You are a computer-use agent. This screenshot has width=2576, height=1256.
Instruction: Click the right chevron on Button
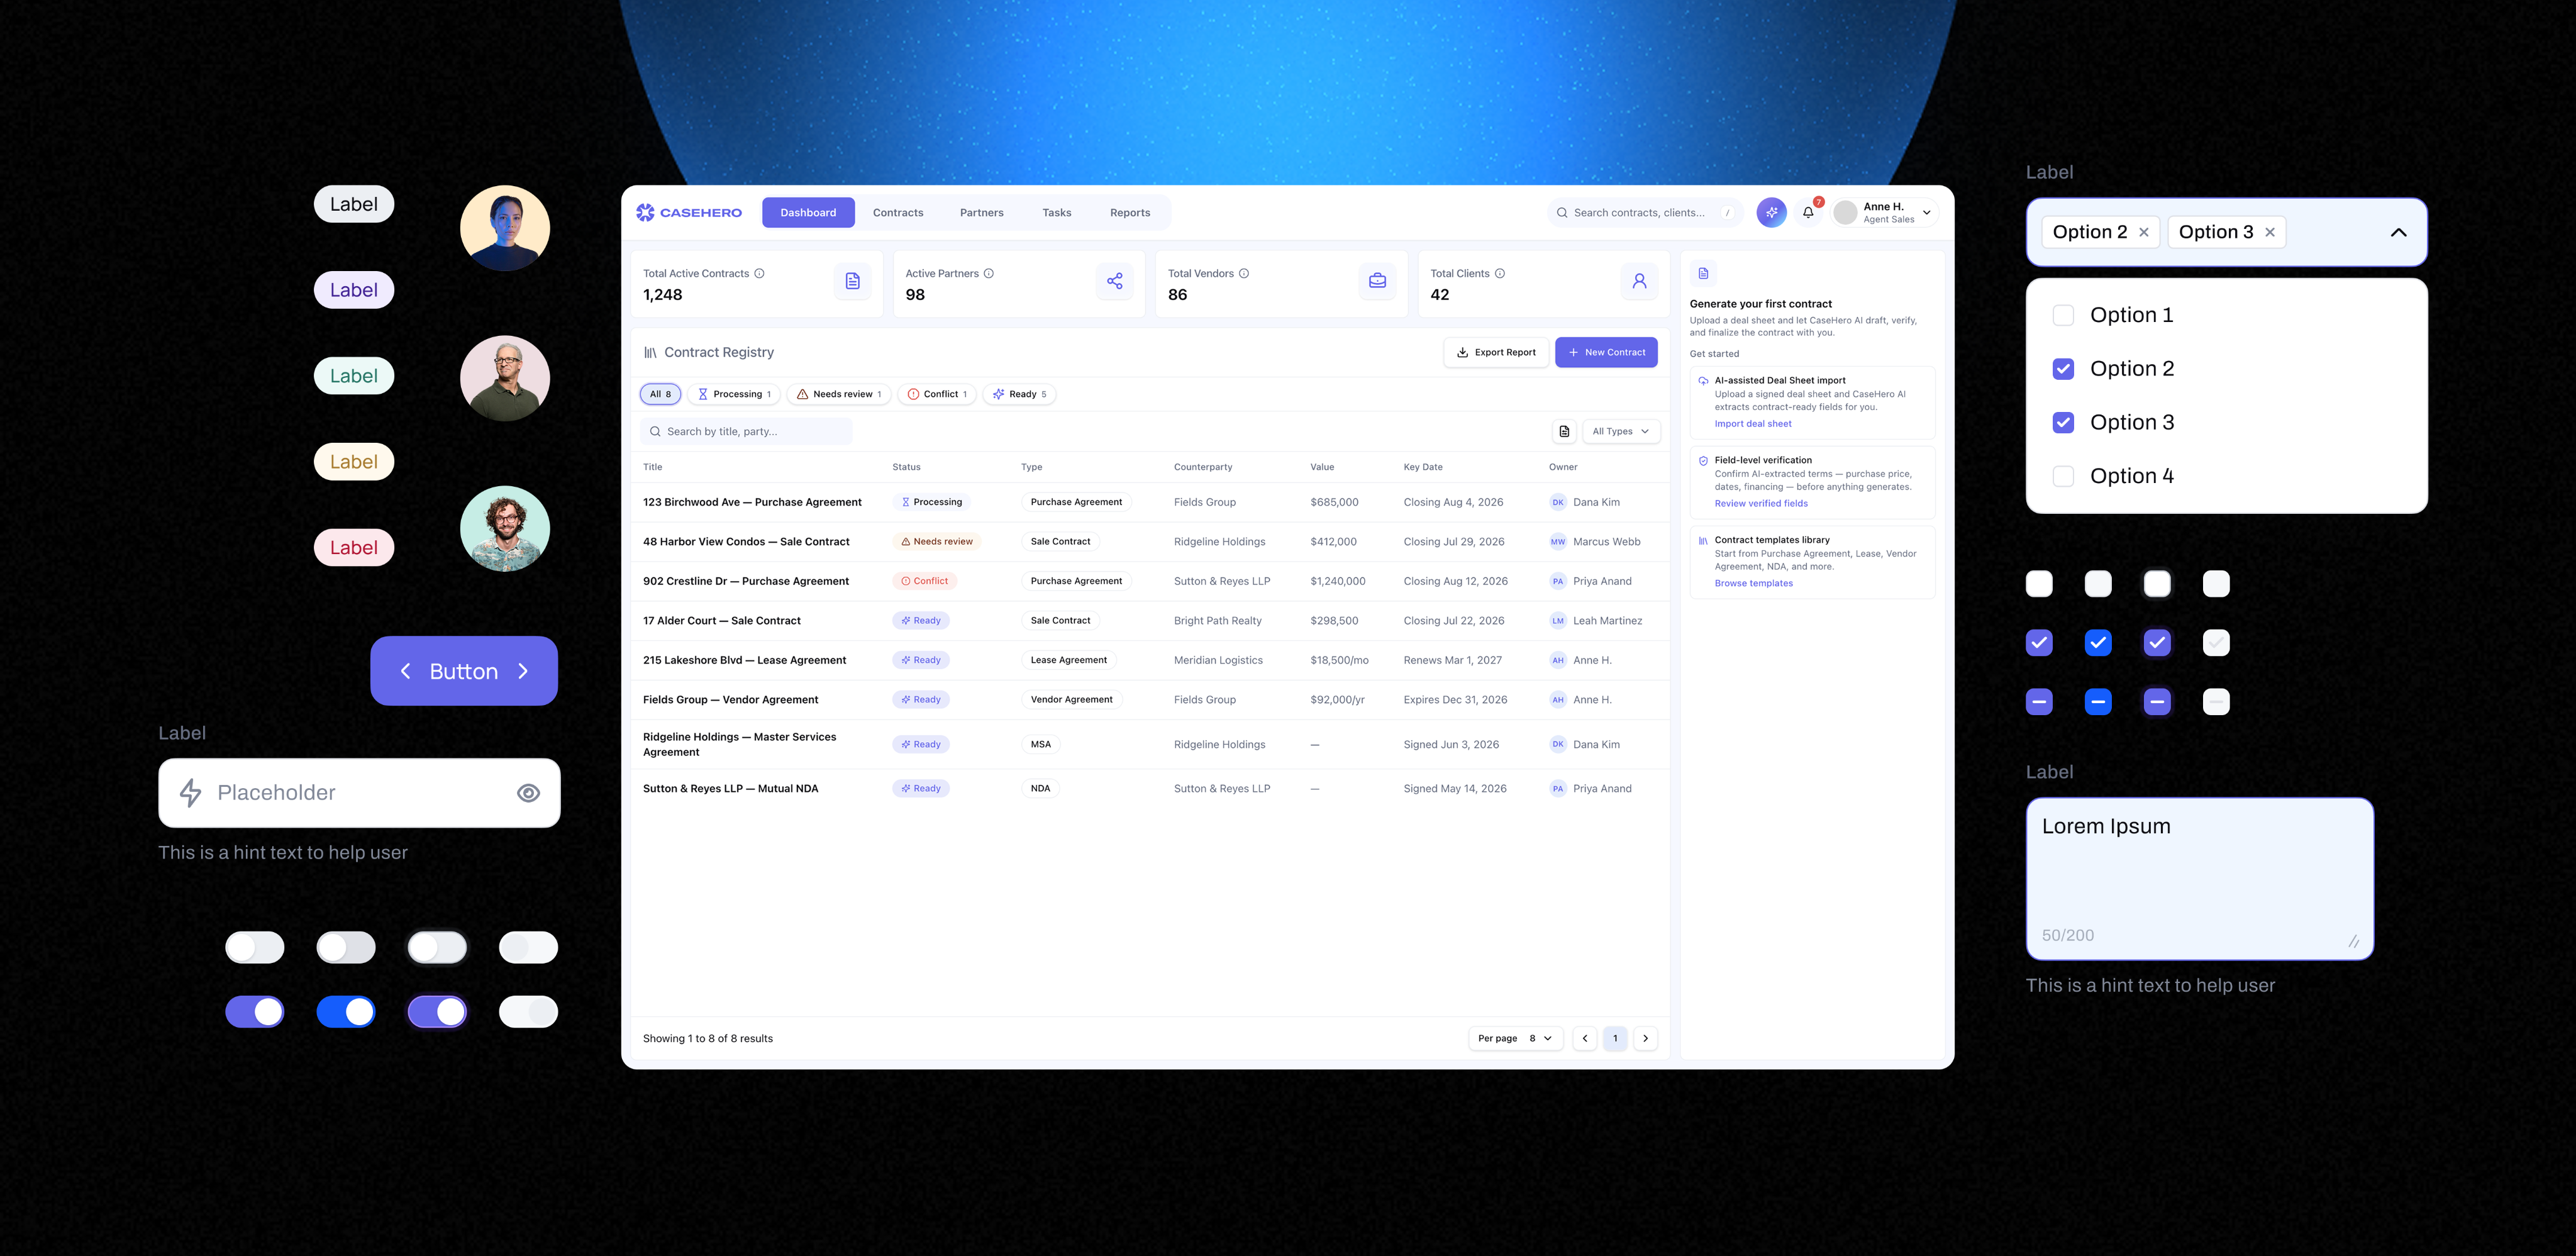point(523,671)
